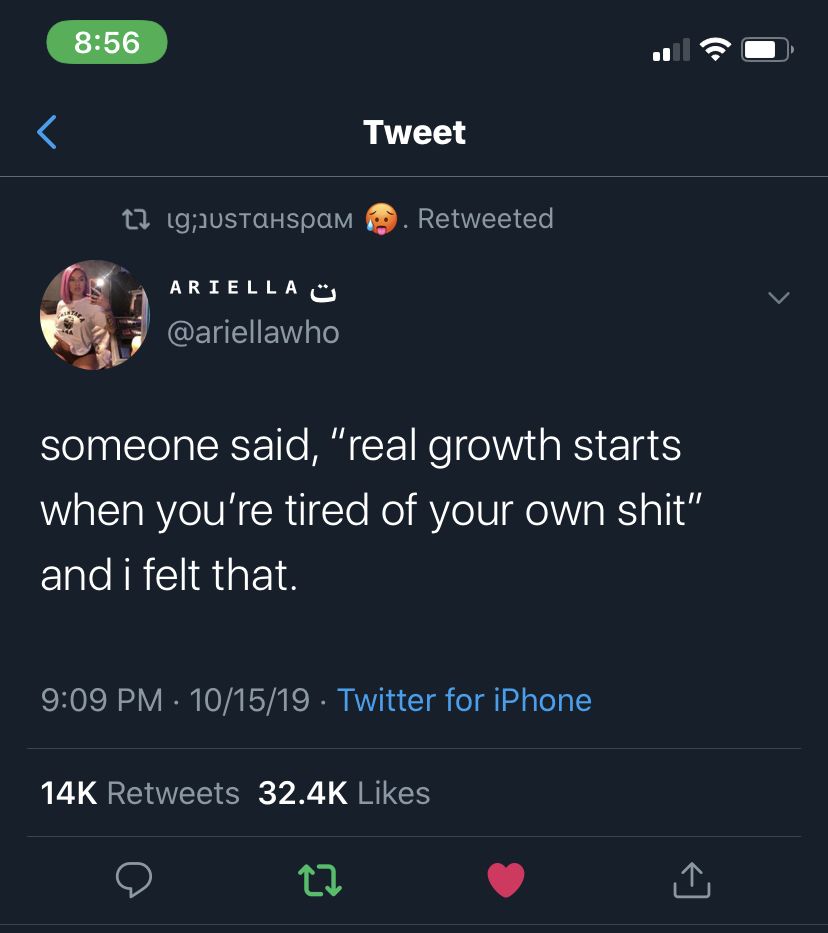Viewport: 828px width, 933px height.
Task: Tap the share upload icon
Action: pos(691,879)
